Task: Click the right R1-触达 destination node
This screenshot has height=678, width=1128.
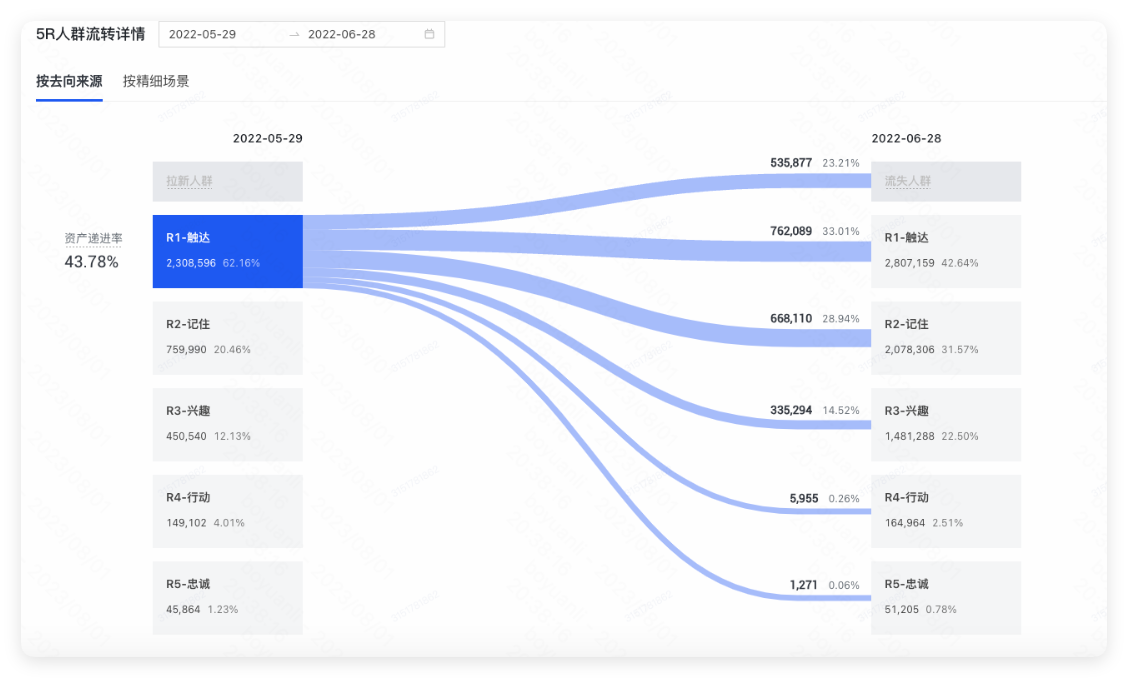Action: click(946, 251)
